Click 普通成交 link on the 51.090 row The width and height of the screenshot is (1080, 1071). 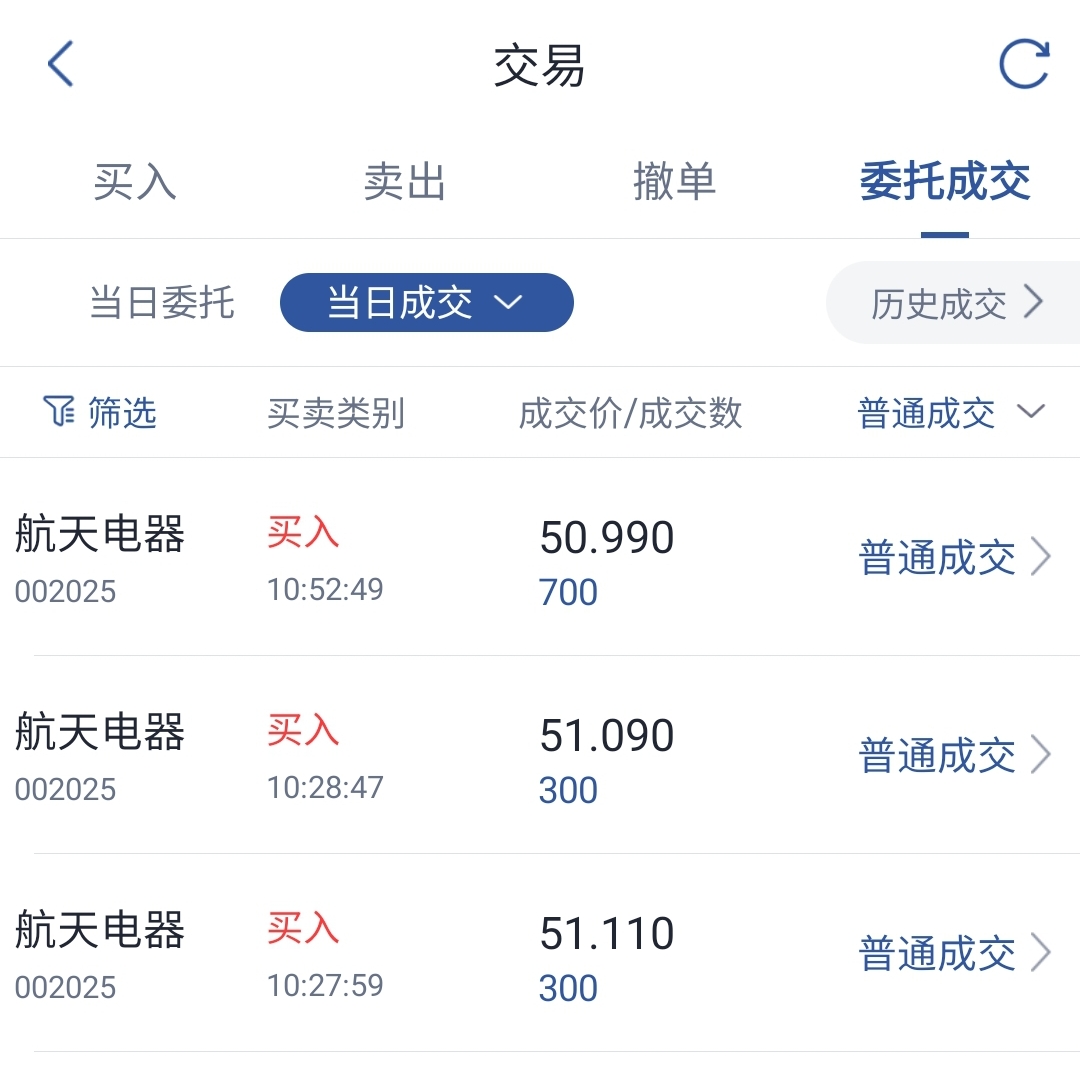[x=936, y=756]
